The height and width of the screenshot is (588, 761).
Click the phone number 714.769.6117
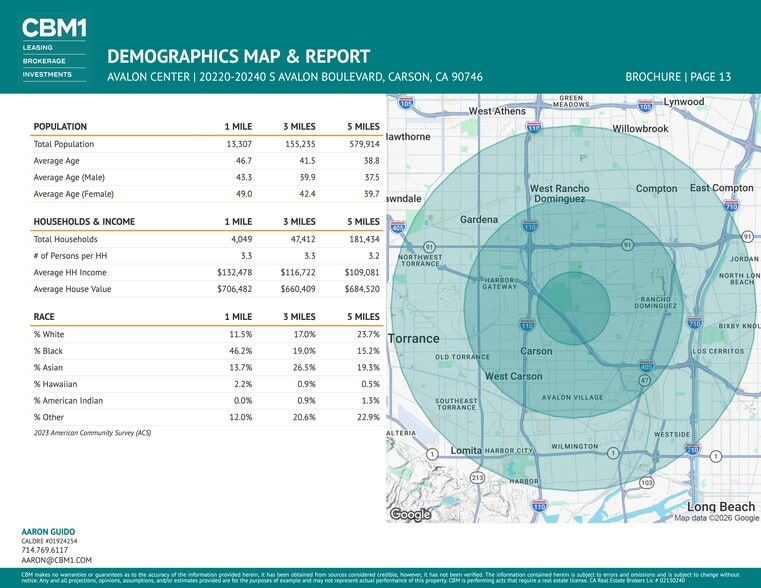coord(45,550)
